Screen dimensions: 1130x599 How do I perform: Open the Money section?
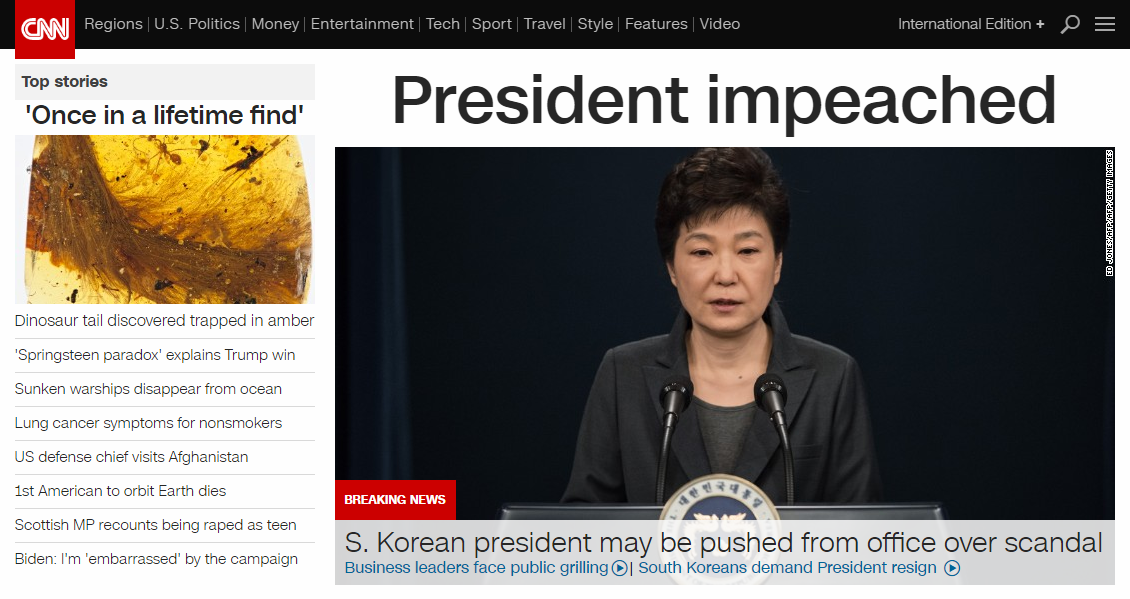coord(275,25)
